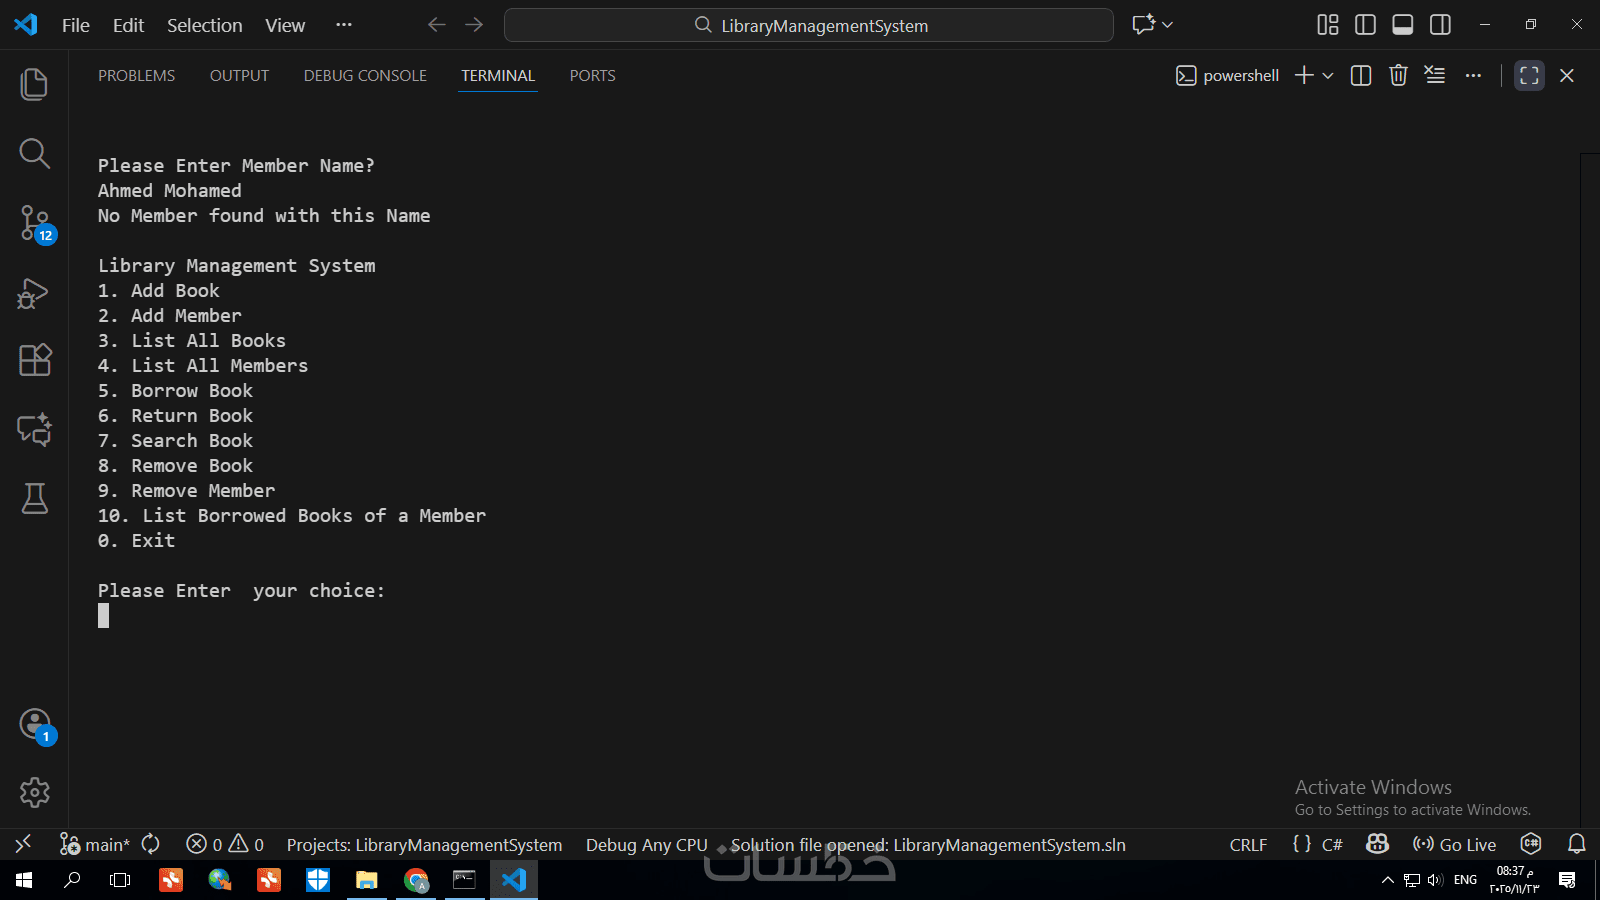Go forward with the right arrow

pos(474,25)
